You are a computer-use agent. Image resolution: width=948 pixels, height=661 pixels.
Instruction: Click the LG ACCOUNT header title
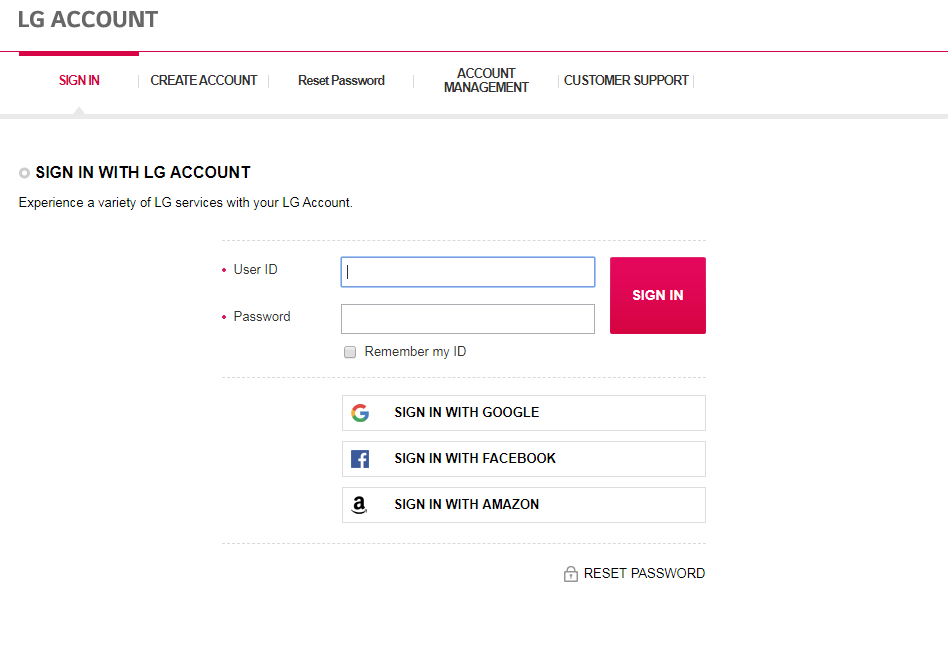[88, 19]
